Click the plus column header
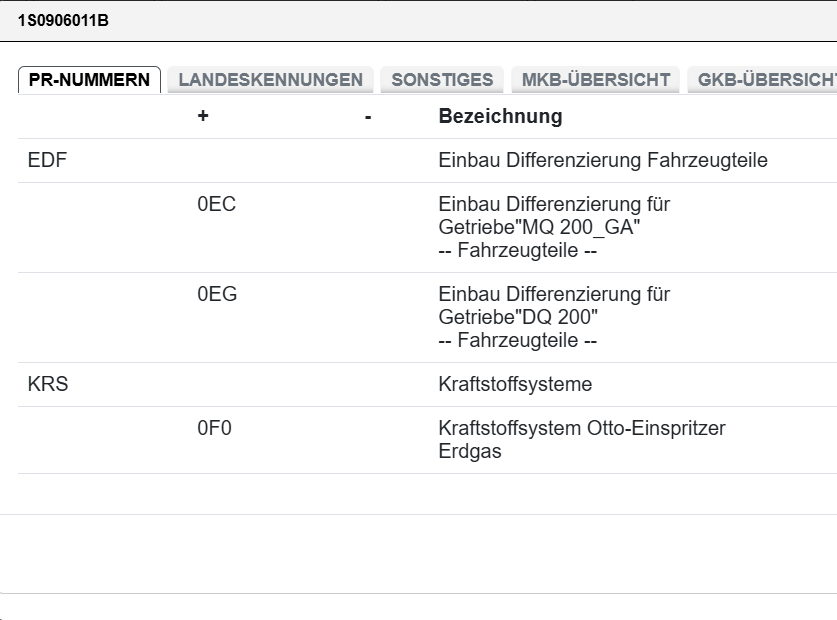 tap(202, 117)
